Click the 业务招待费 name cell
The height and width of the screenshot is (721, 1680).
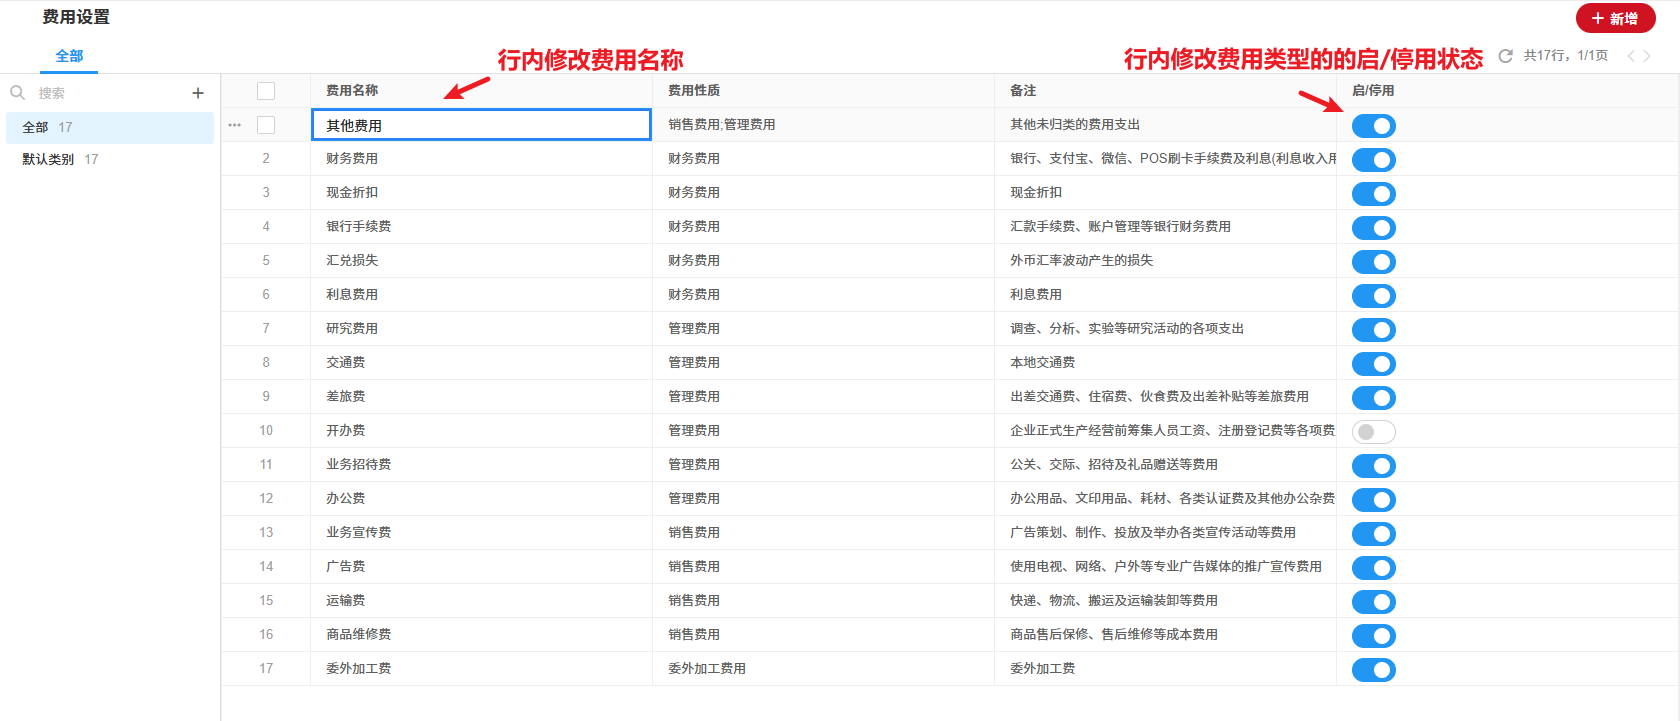(481, 465)
